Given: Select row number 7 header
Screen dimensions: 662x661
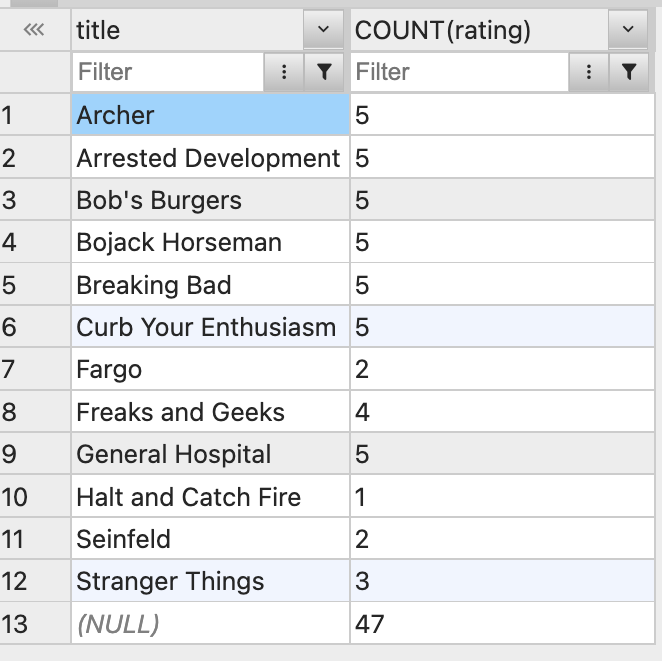Looking at the screenshot, I should click(x=35, y=369).
